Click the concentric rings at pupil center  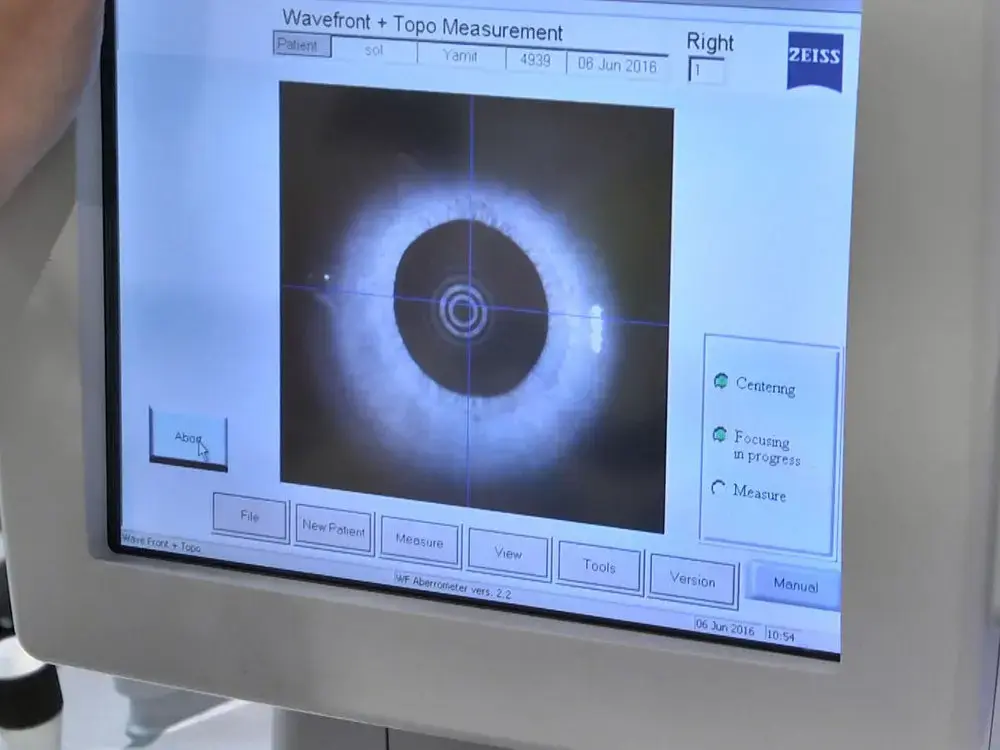[x=464, y=310]
